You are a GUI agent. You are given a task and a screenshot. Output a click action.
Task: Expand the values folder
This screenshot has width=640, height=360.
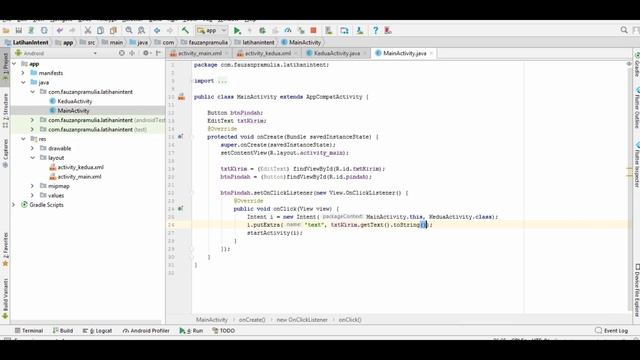click(32, 196)
